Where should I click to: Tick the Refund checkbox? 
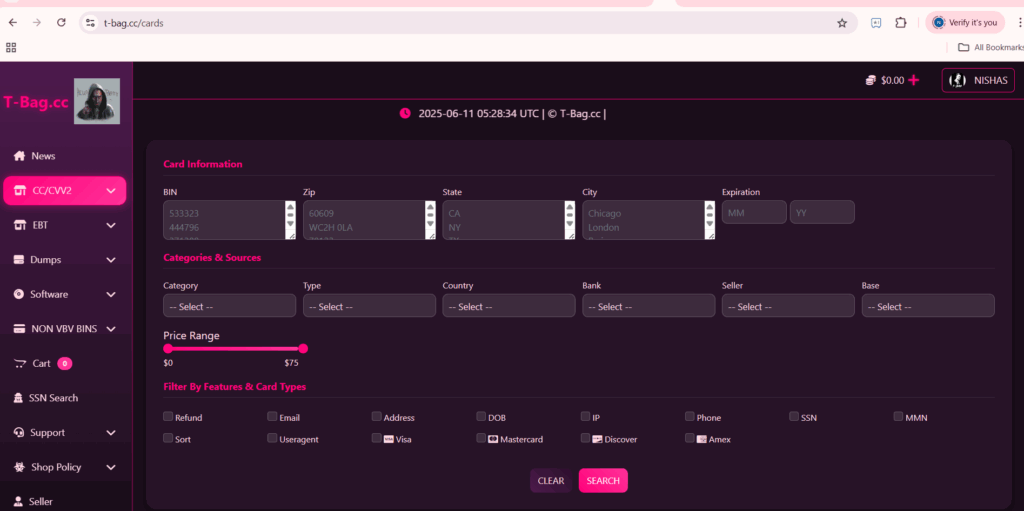coord(168,416)
